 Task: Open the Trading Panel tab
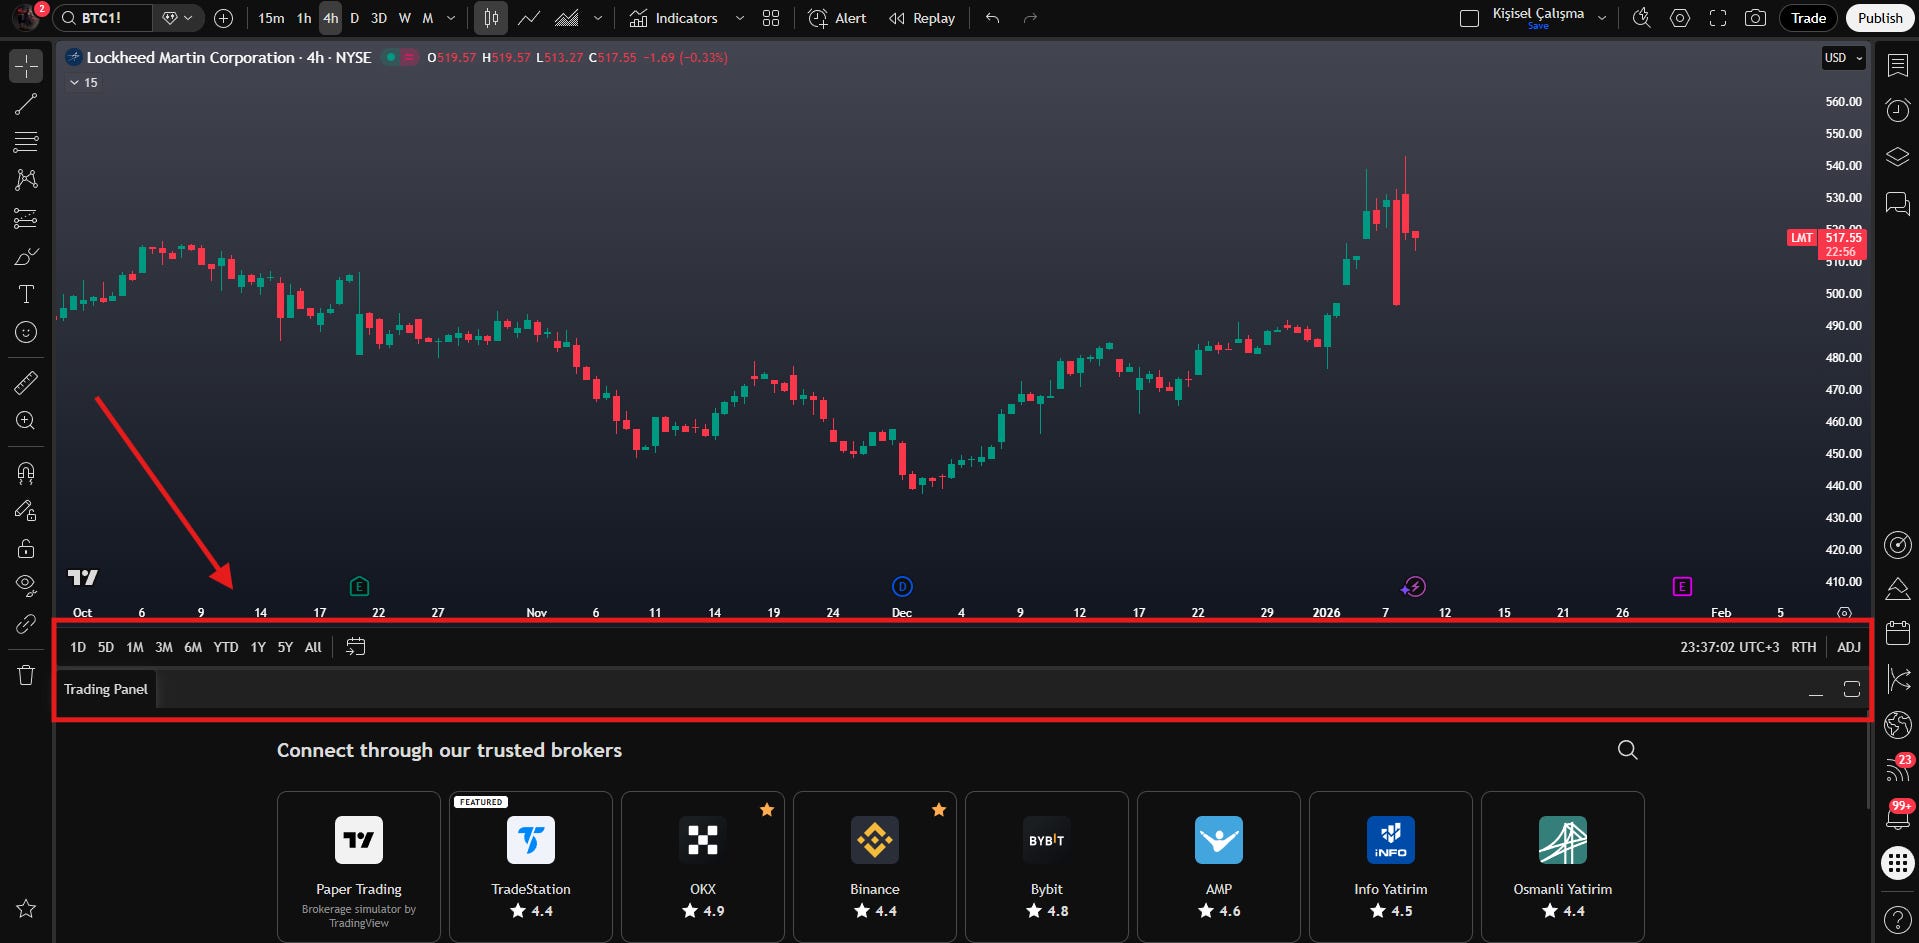click(x=106, y=689)
